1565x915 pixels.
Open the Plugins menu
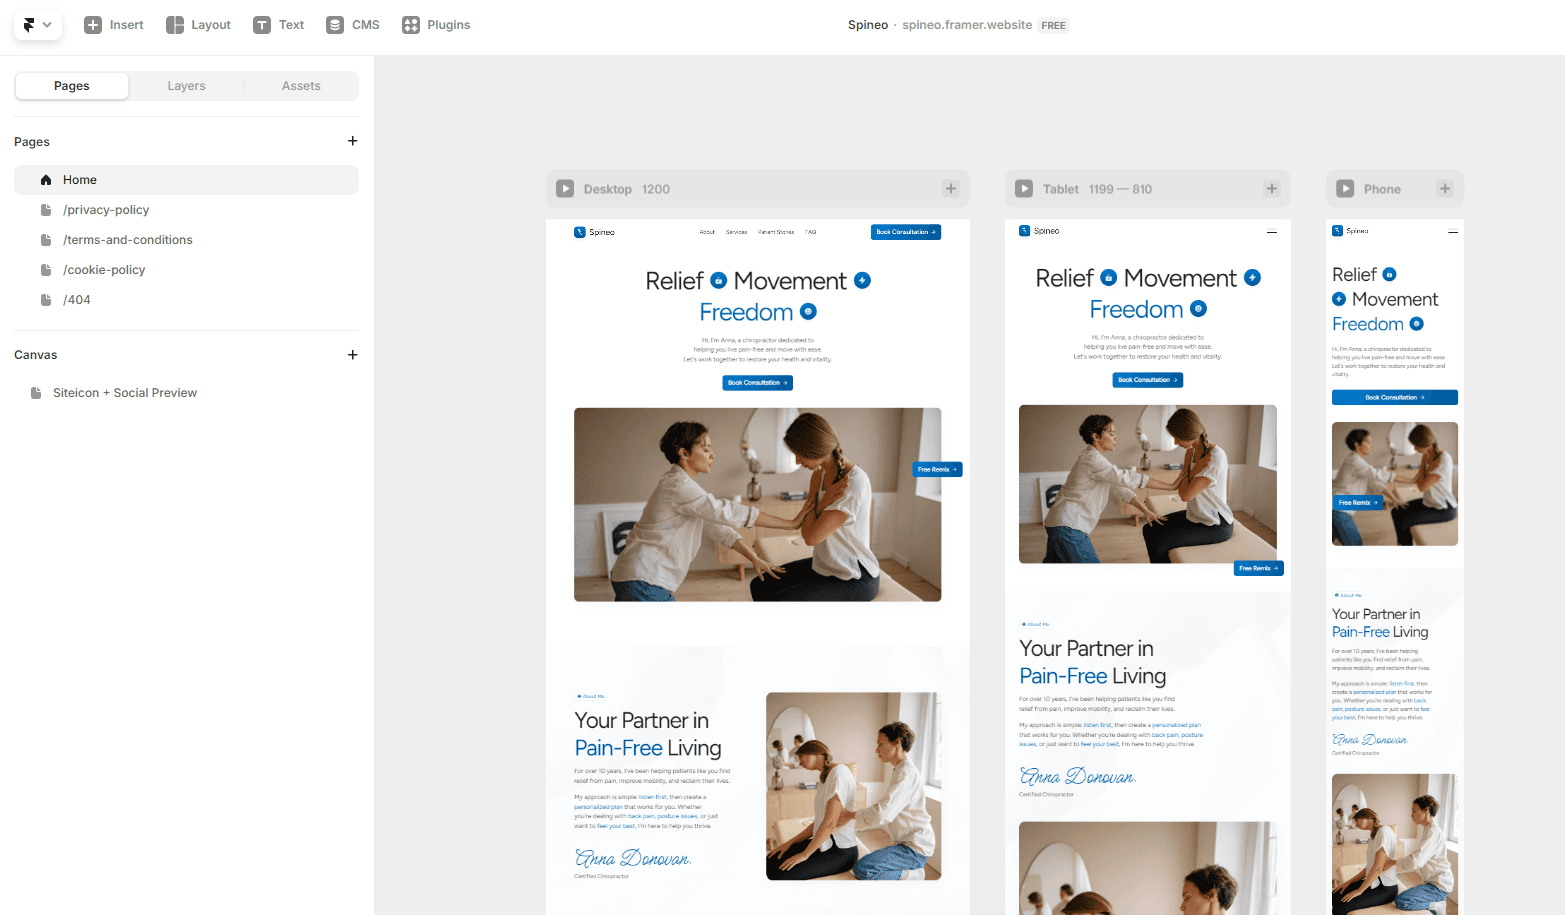tap(436, 25)
